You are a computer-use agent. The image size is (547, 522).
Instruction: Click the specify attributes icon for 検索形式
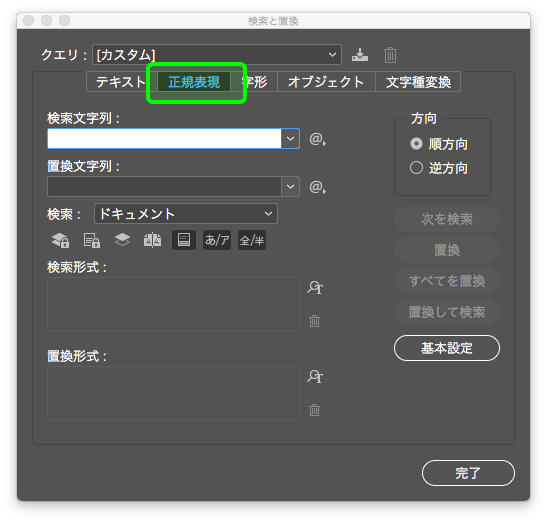coord(315,288)
